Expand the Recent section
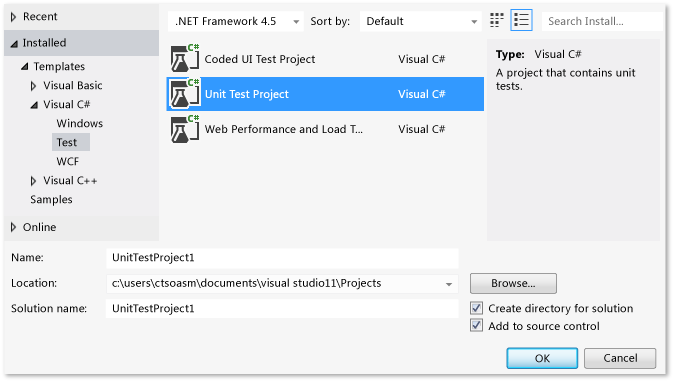Image resolution: width=674 pixels, height=382 pixels. 13,17
